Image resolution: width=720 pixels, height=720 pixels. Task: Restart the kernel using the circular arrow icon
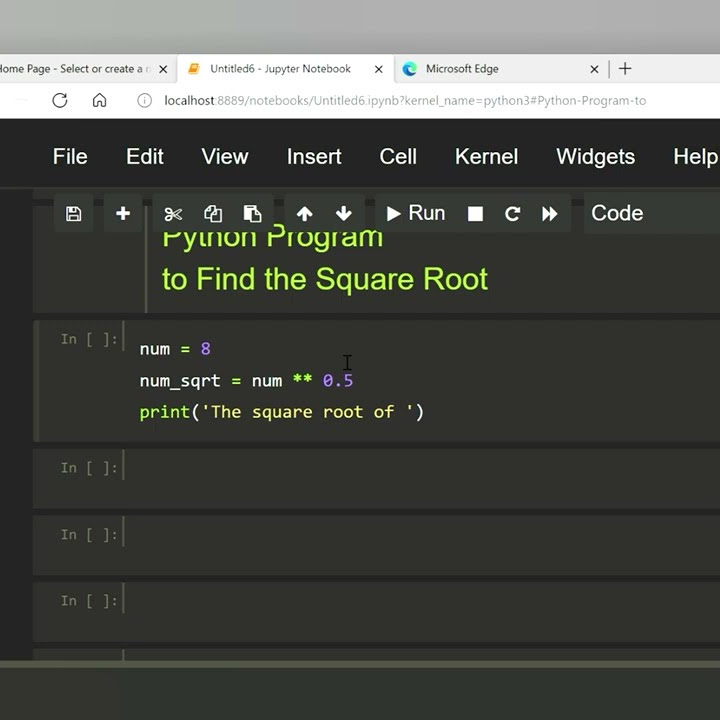(x=512, y=214)
